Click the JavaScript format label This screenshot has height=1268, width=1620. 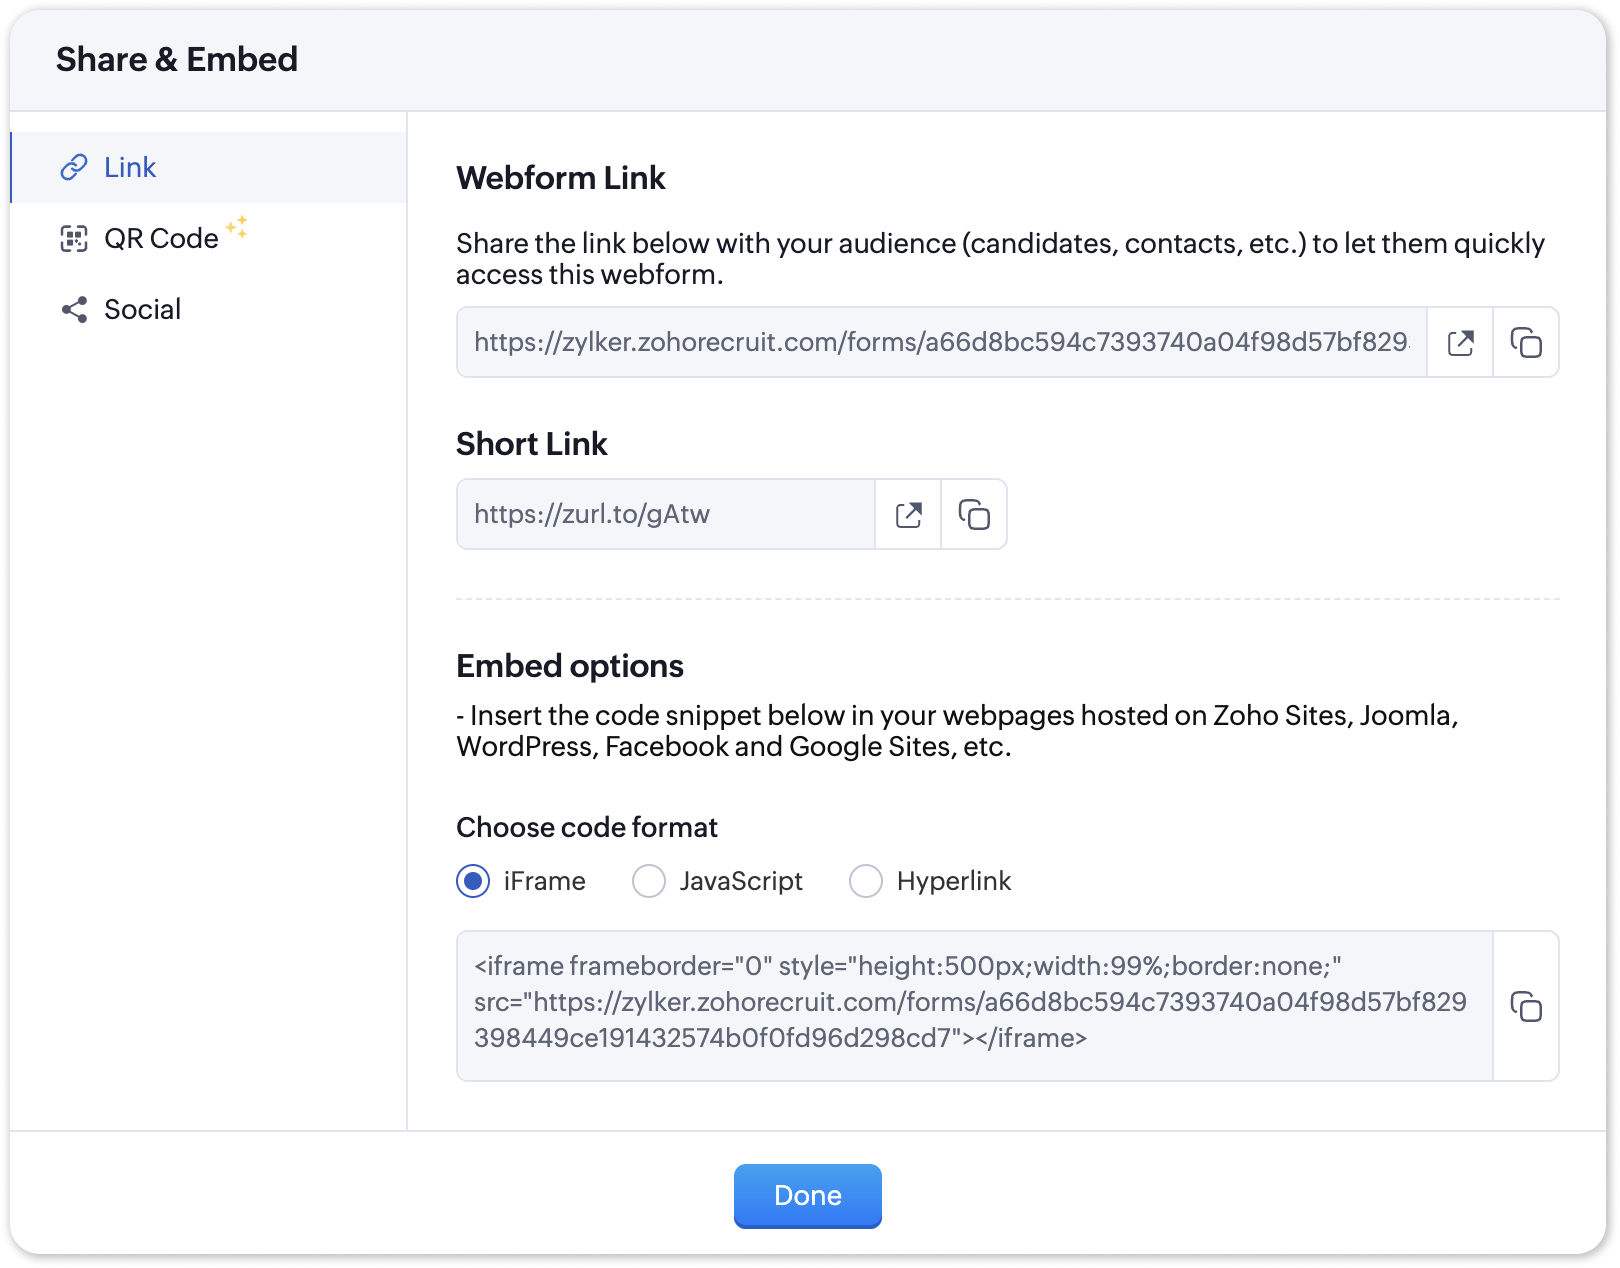(741, 881)
